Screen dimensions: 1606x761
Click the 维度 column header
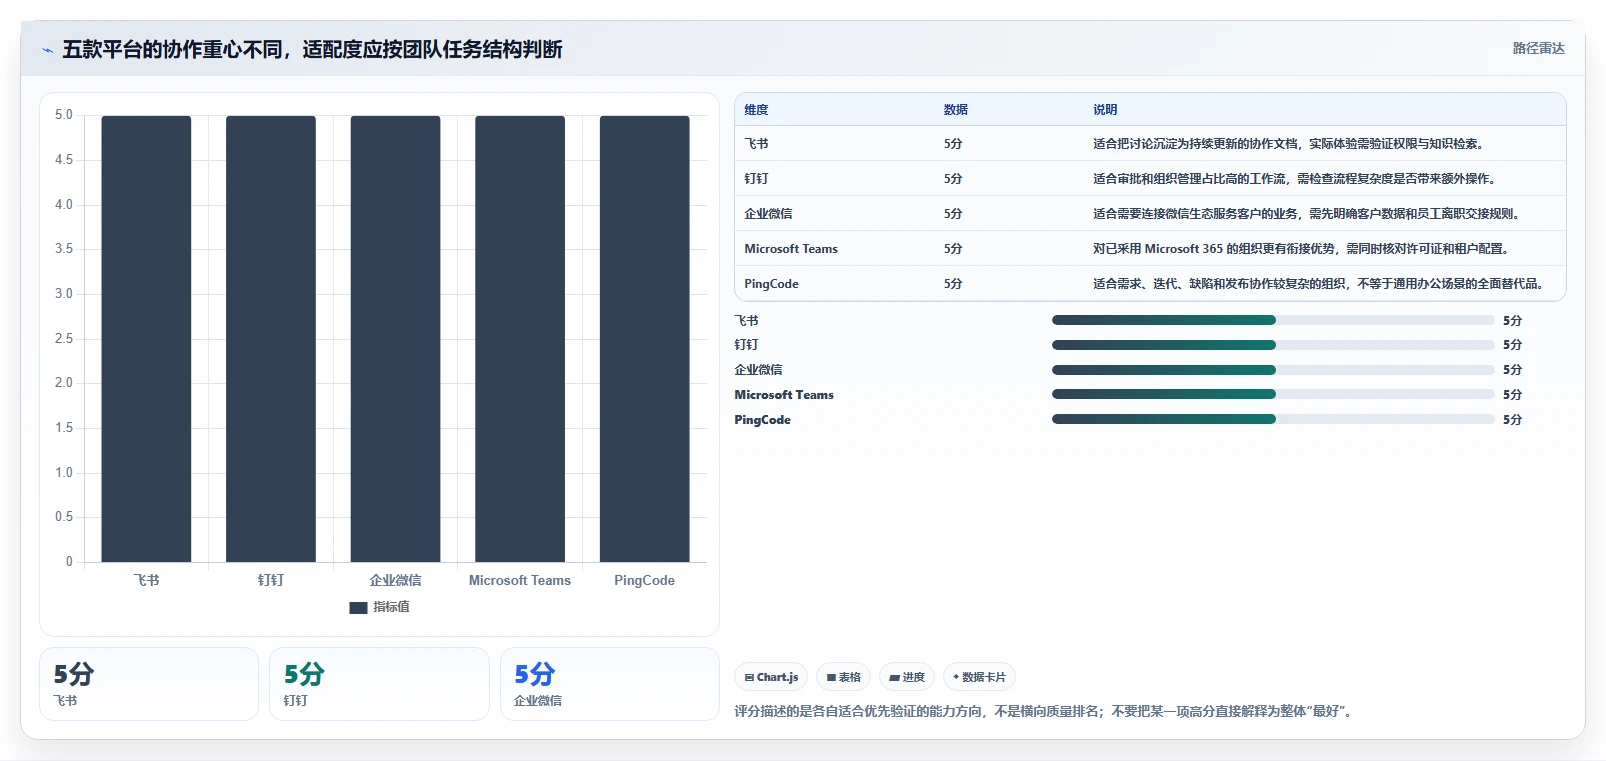756,110
